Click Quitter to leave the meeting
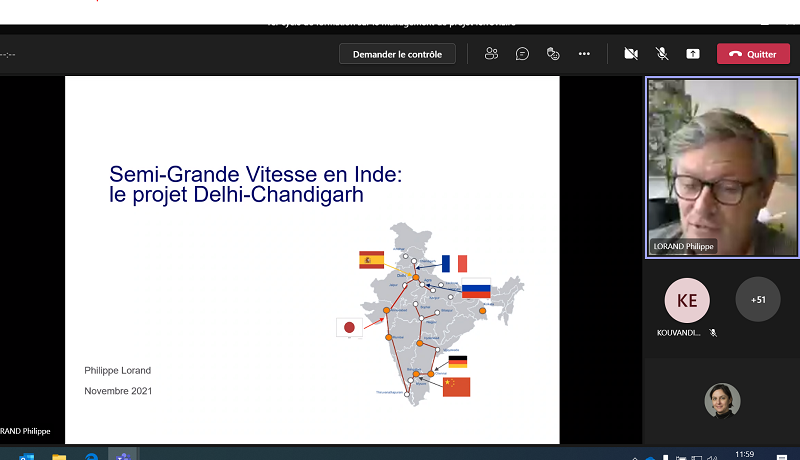Screen dimensions: 800x460 point(753,54)
